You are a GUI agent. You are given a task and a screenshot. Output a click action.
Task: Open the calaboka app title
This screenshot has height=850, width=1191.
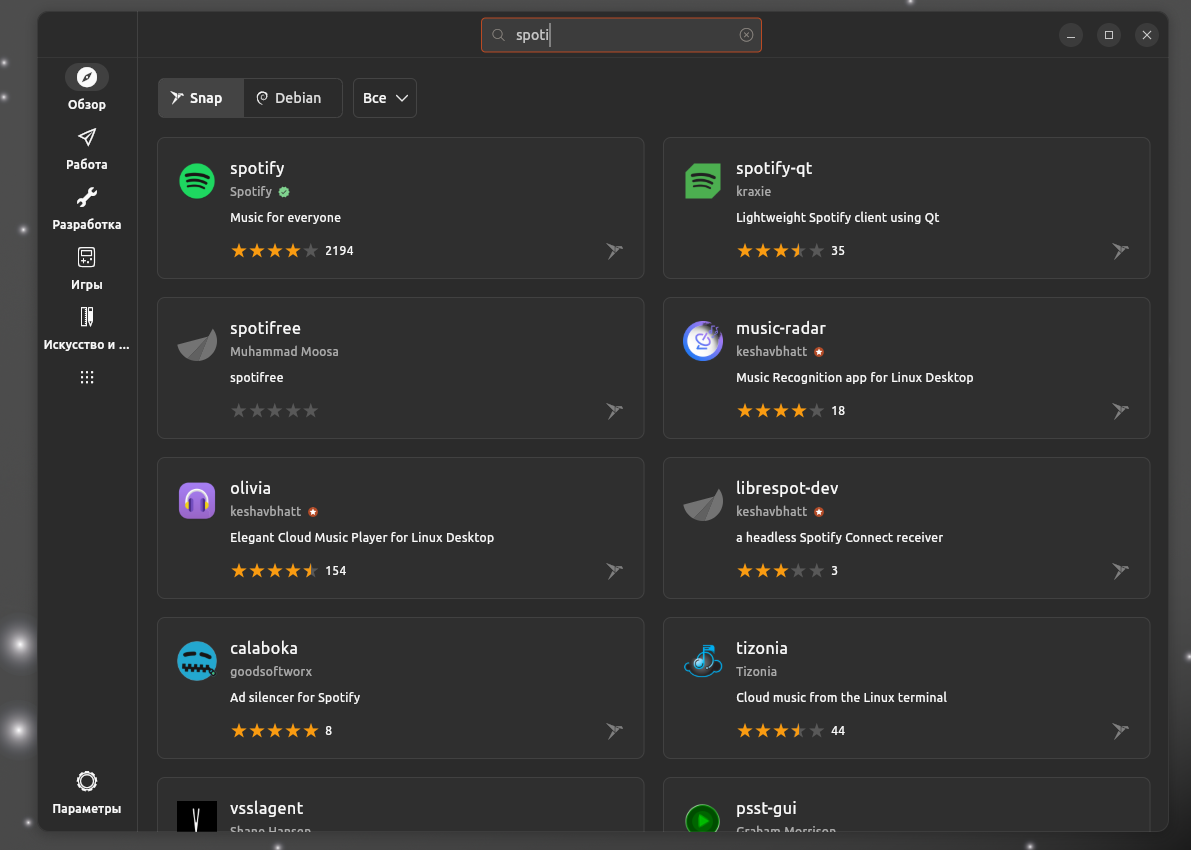264,648
